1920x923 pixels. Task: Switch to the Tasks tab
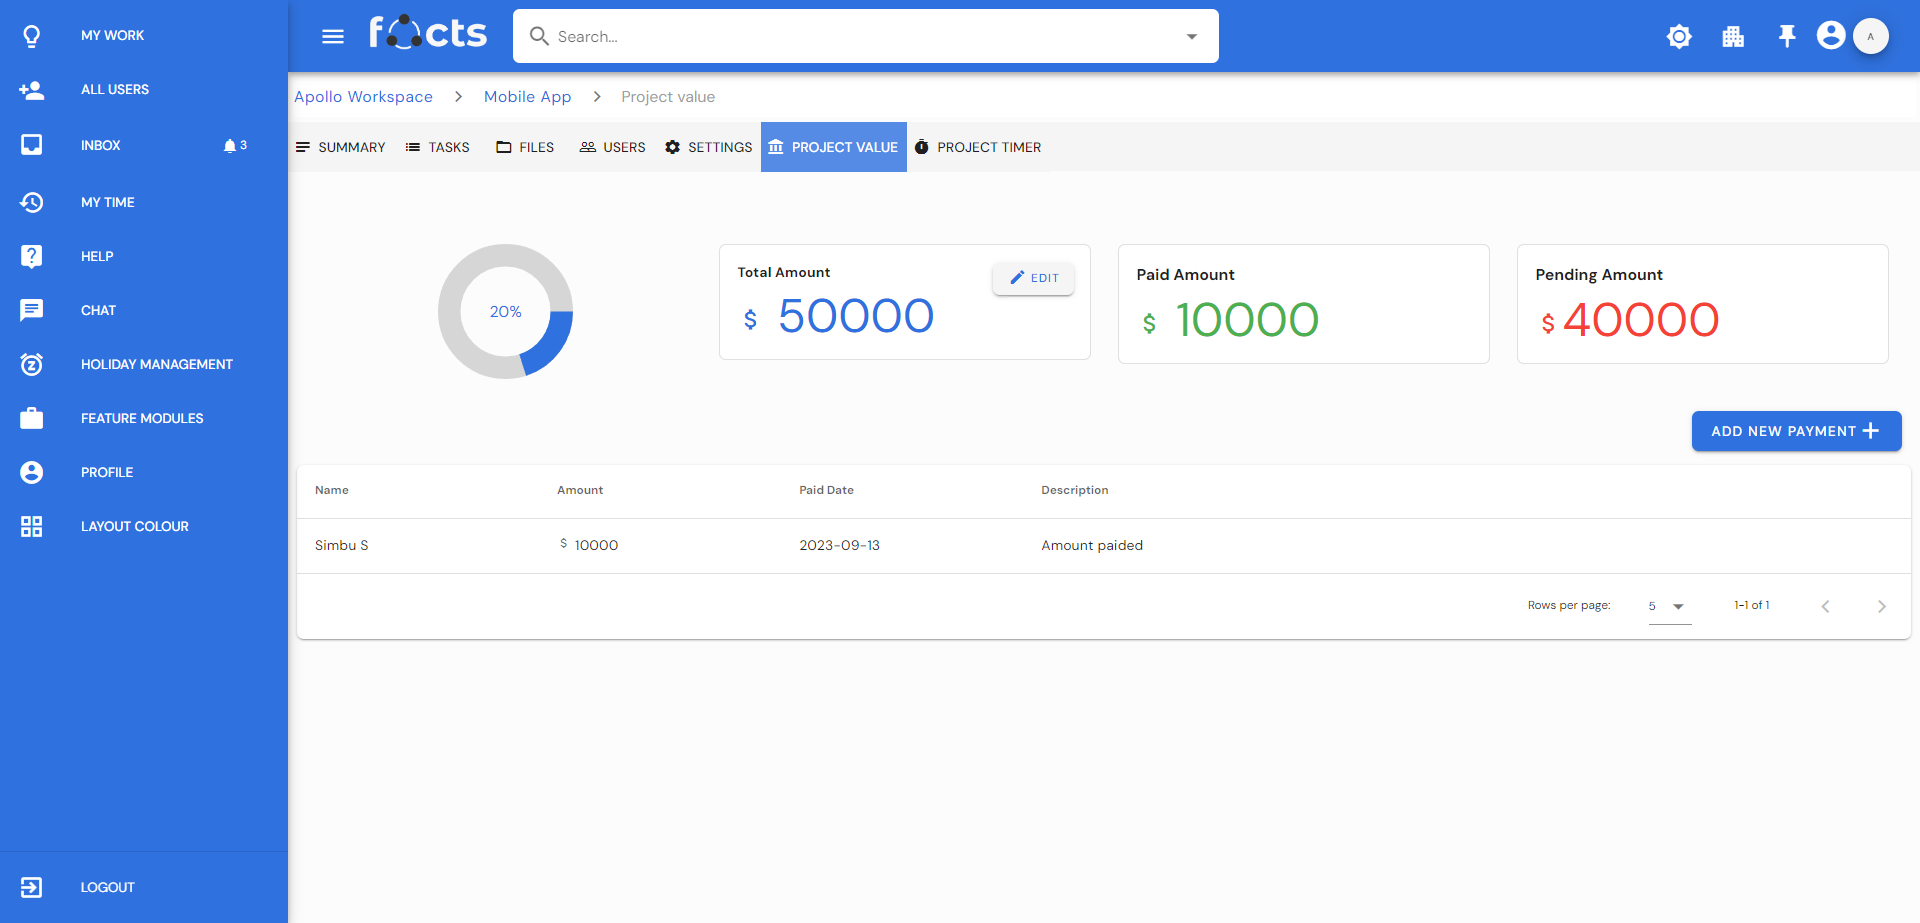(438, 147)
